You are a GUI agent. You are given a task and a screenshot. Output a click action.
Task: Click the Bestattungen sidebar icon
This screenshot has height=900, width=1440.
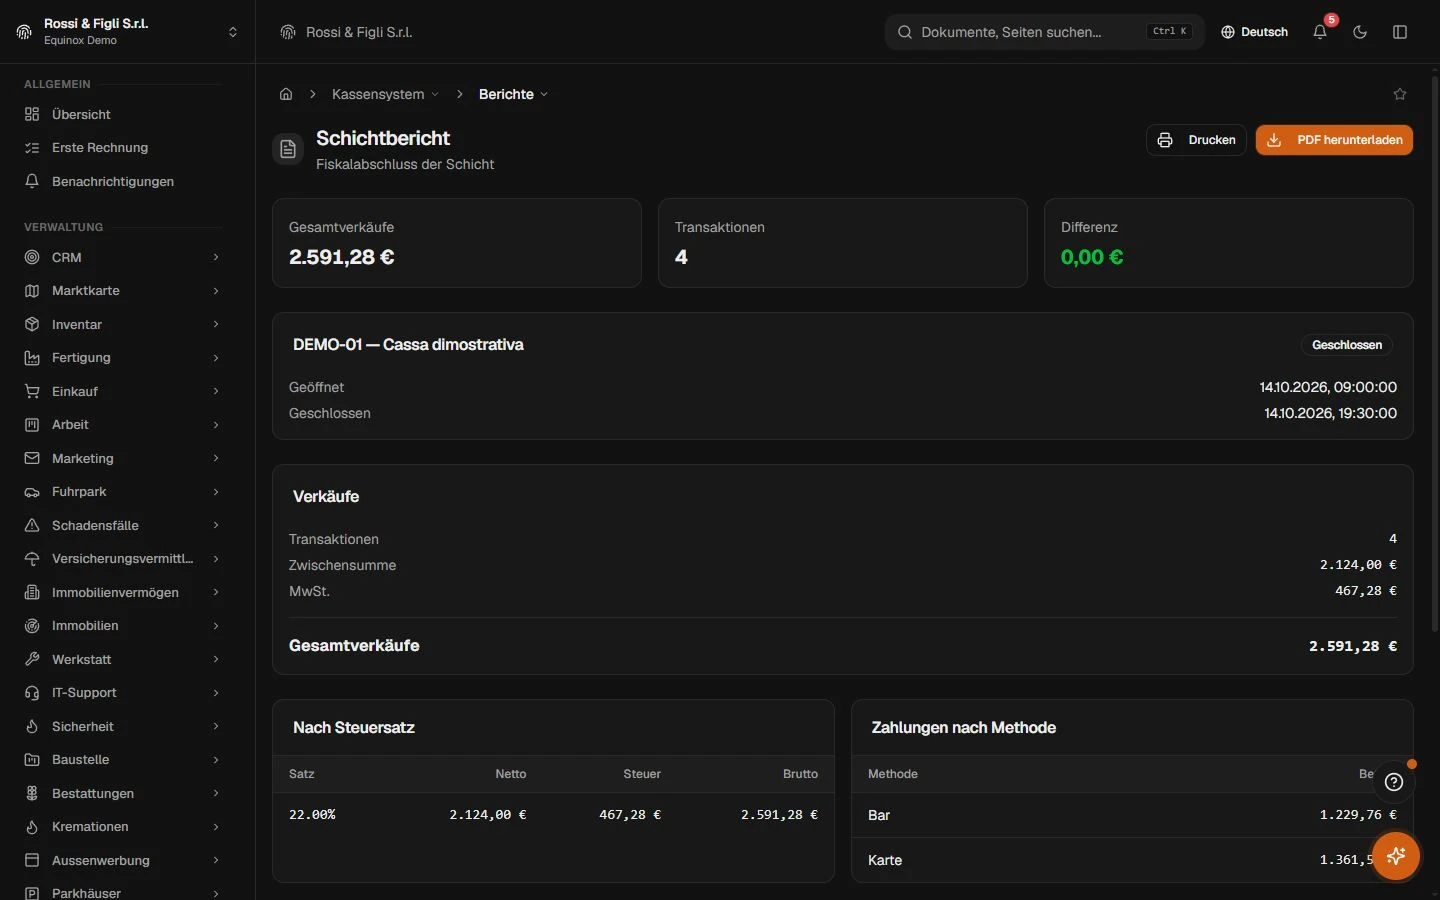click(x=32, y=793)
